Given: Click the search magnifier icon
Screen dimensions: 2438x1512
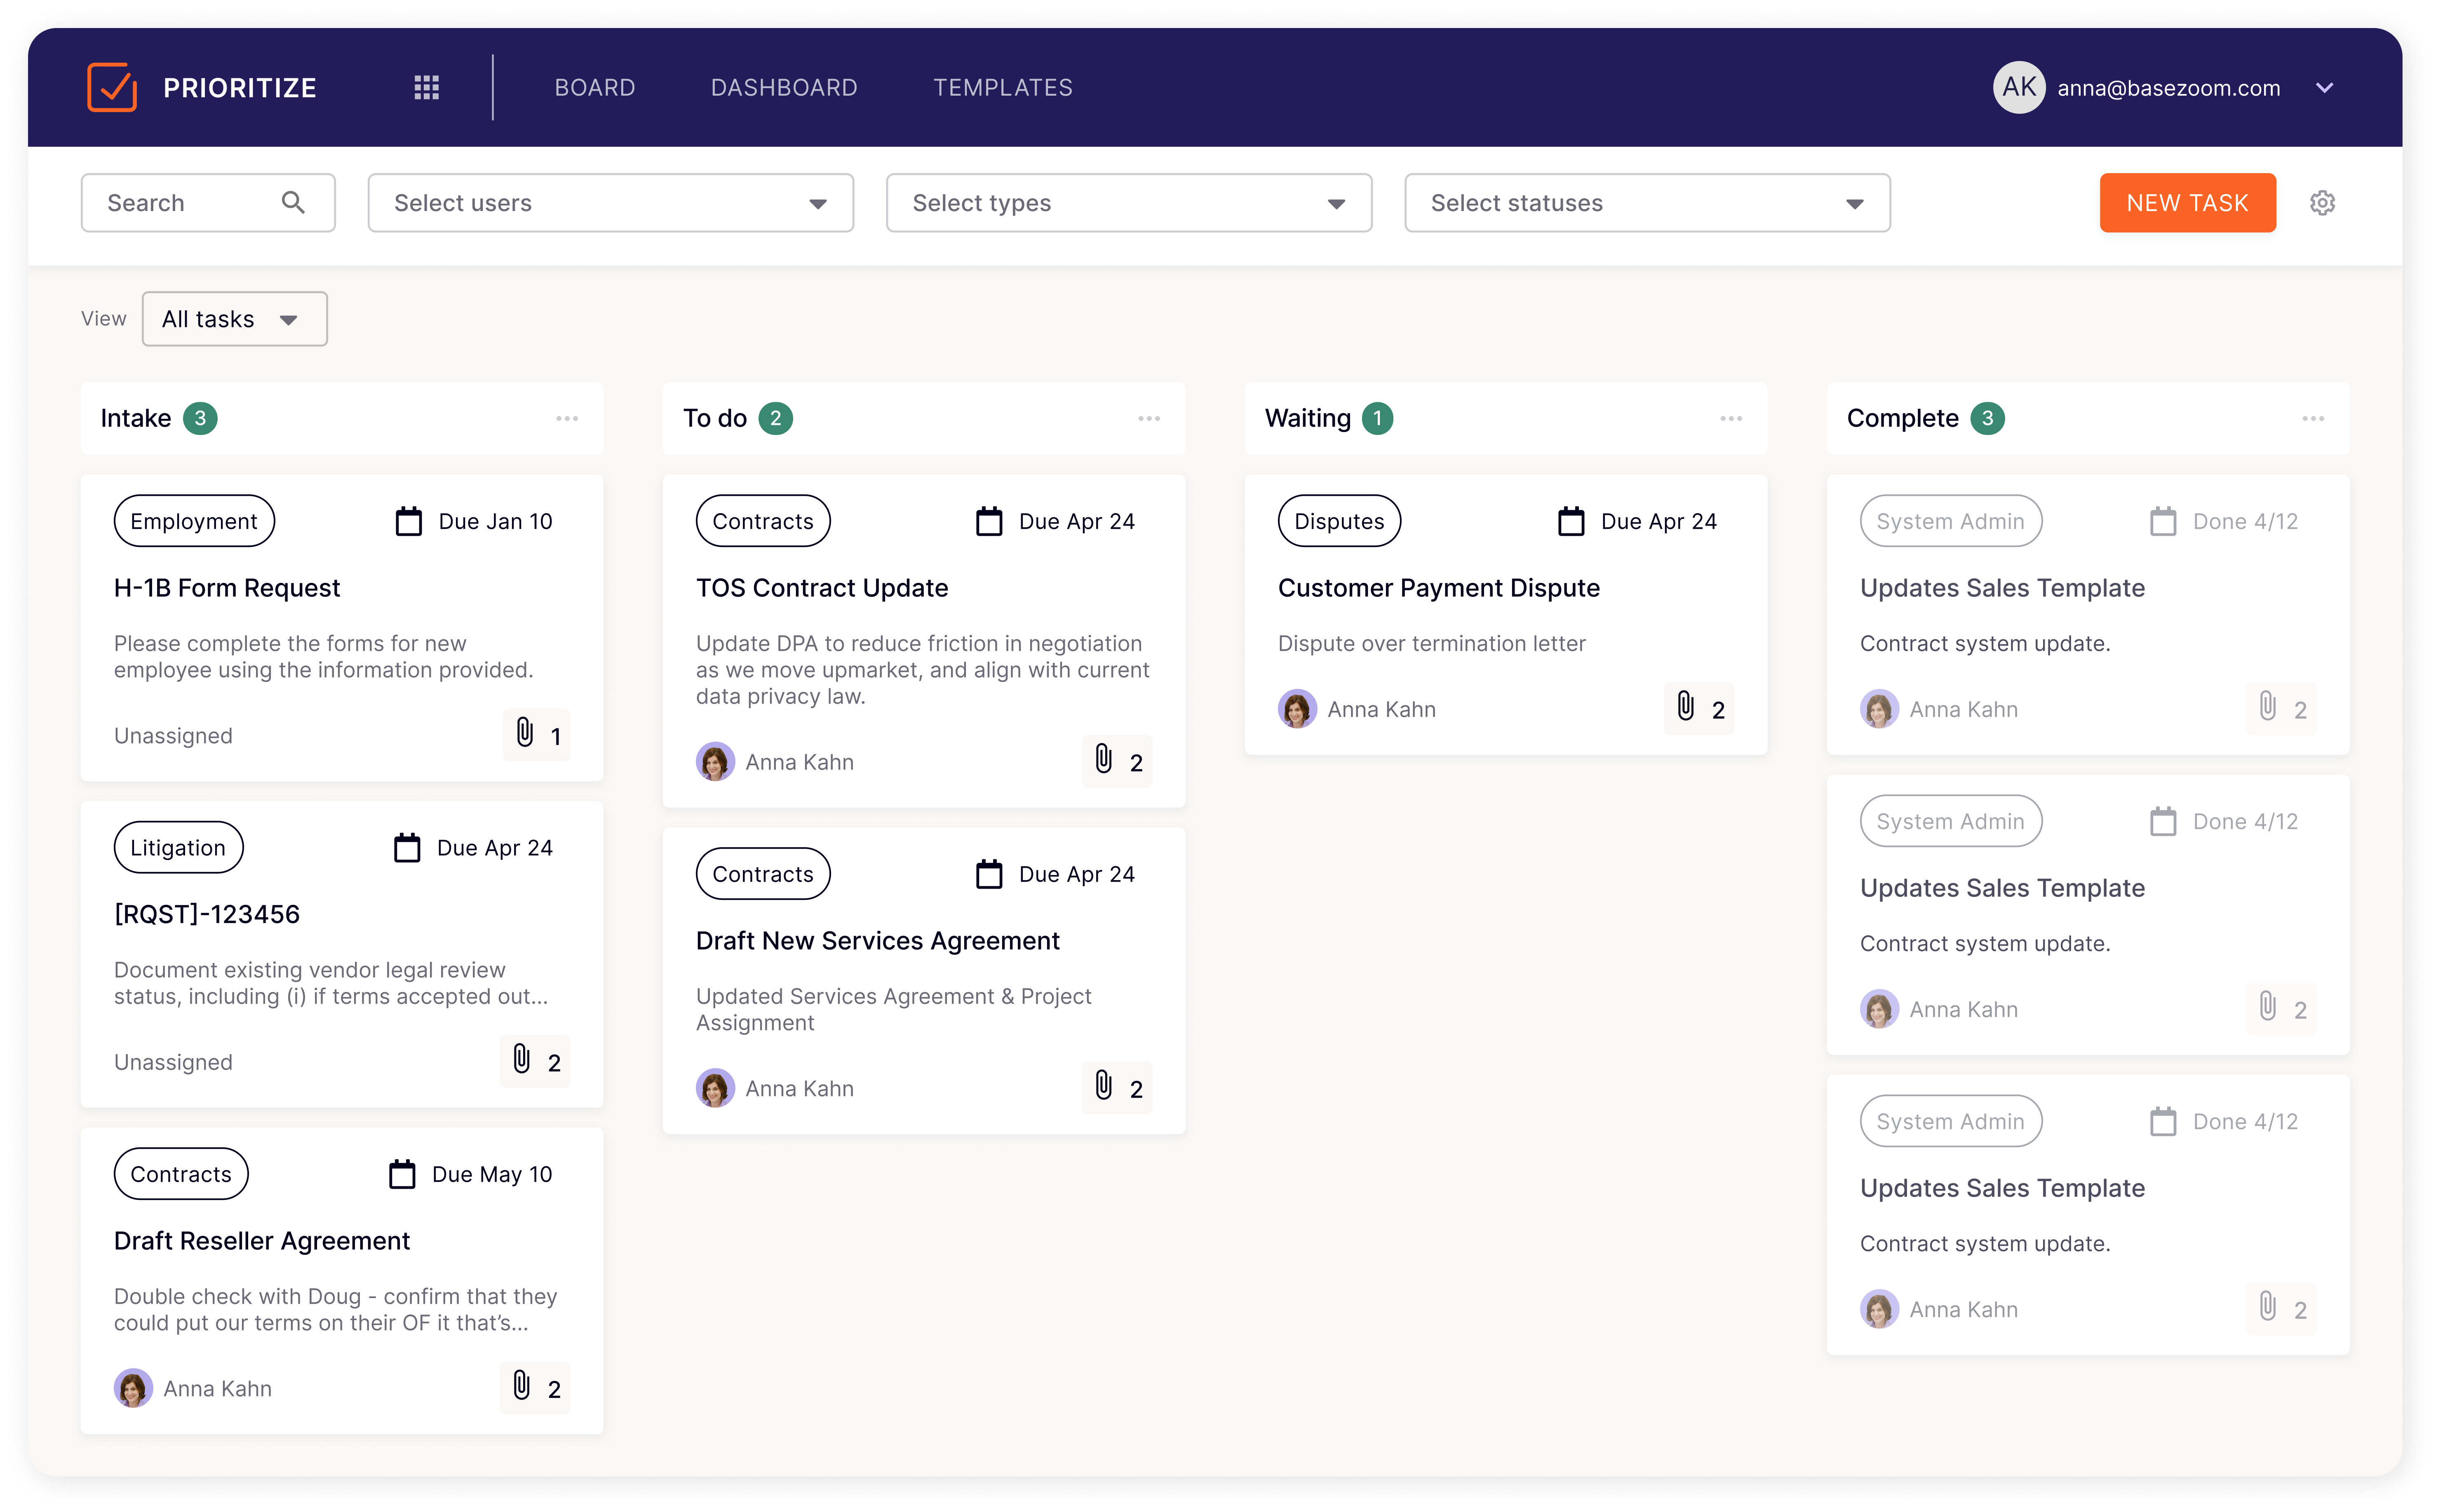Looking at the screenshot, I should 293,203.
